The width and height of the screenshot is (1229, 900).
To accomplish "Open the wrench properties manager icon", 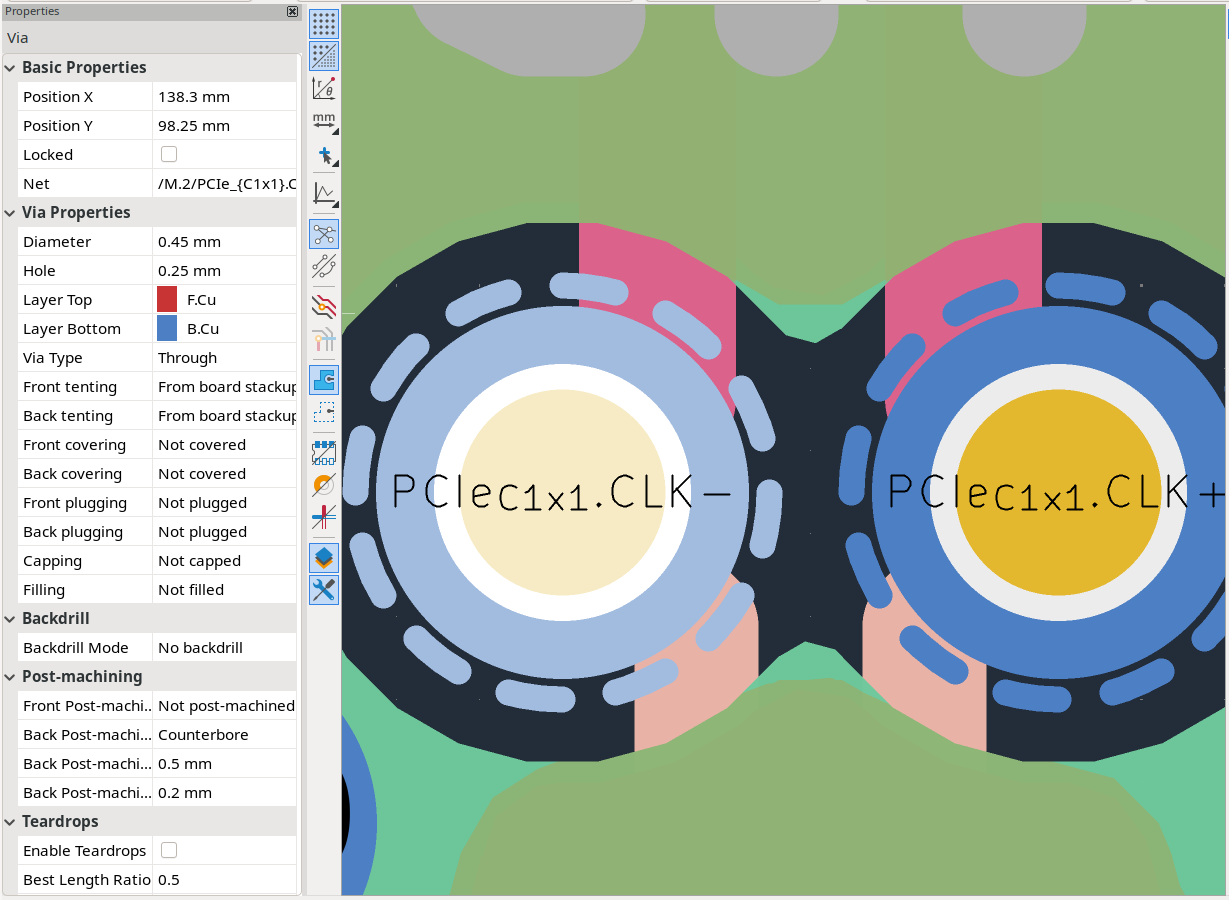I will (324, 590).
